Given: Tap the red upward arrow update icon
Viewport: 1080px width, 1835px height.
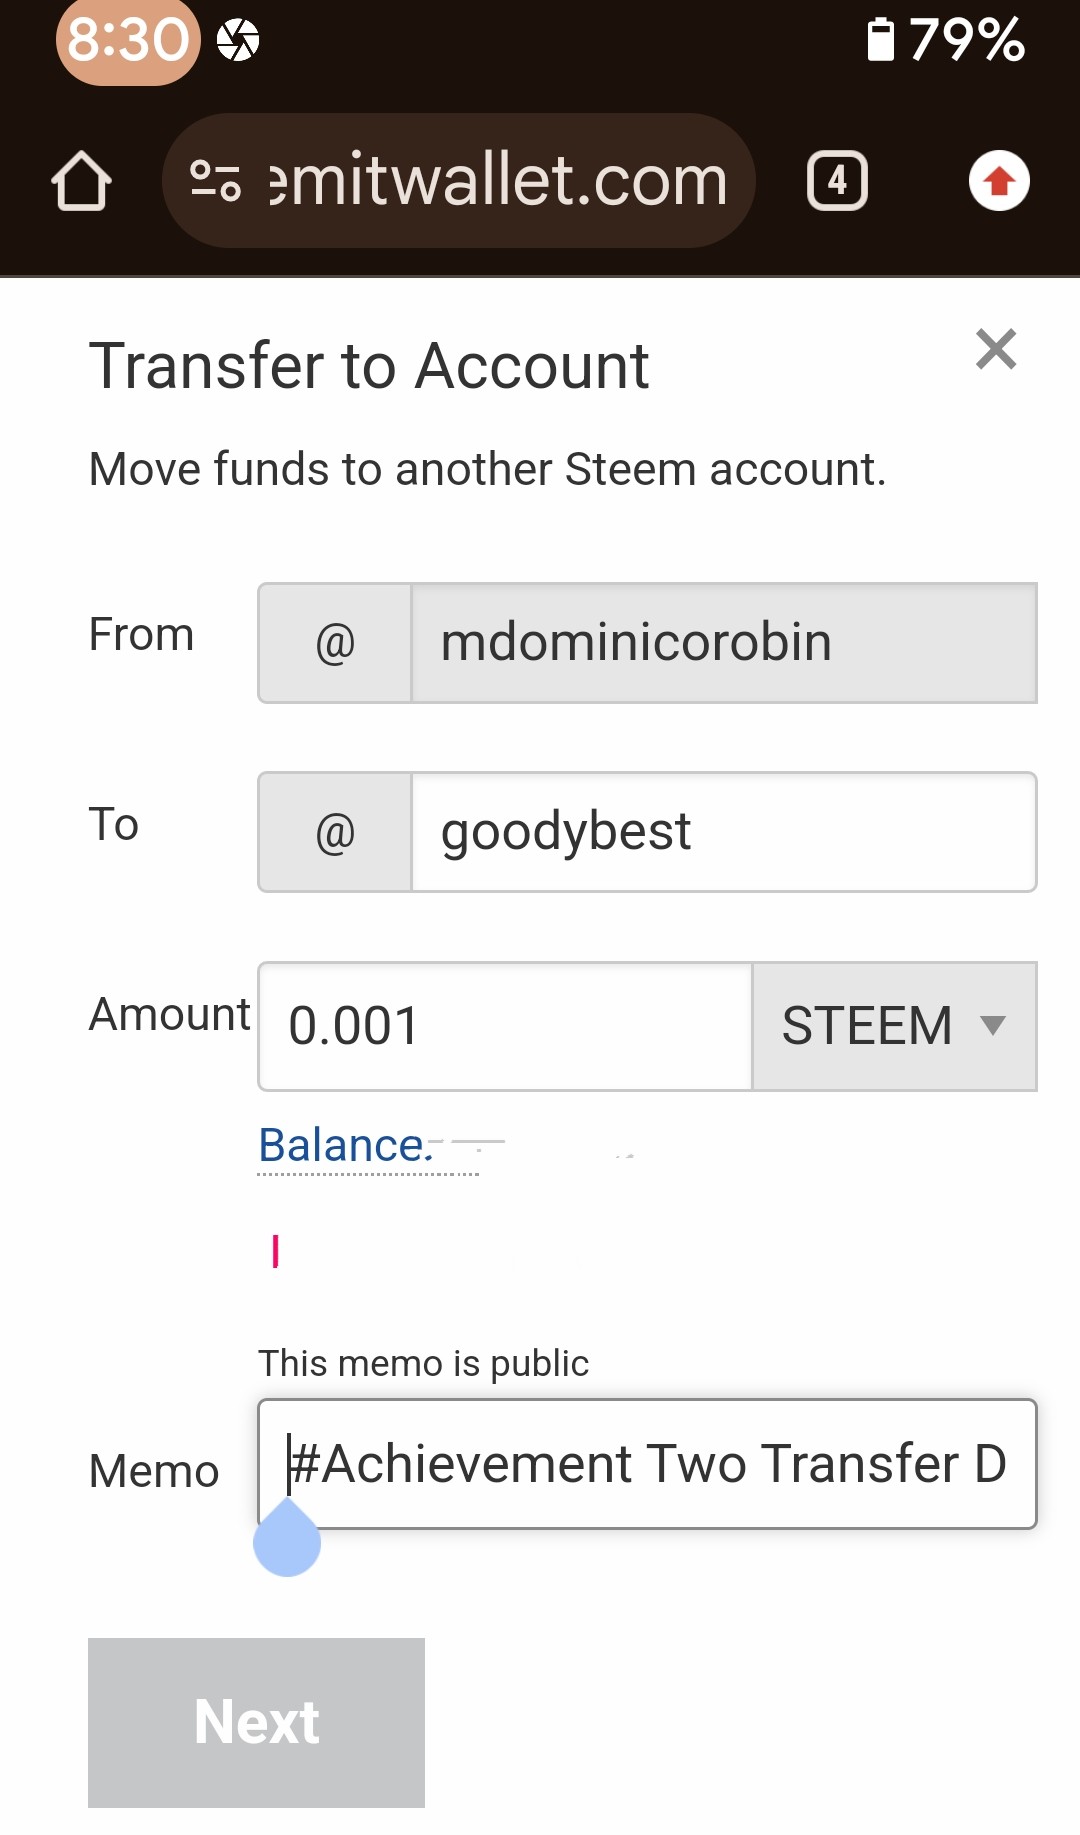Looking at the screenshot, I should point(999,181).
